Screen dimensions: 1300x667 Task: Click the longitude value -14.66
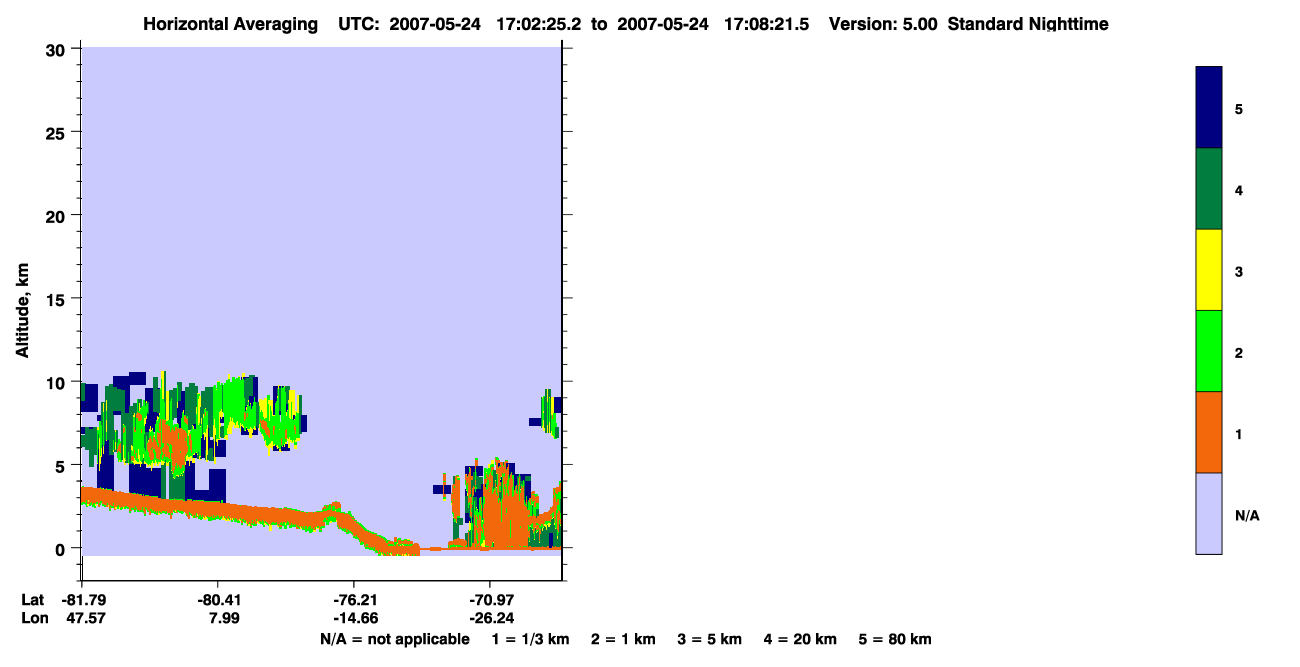(354, 618)
